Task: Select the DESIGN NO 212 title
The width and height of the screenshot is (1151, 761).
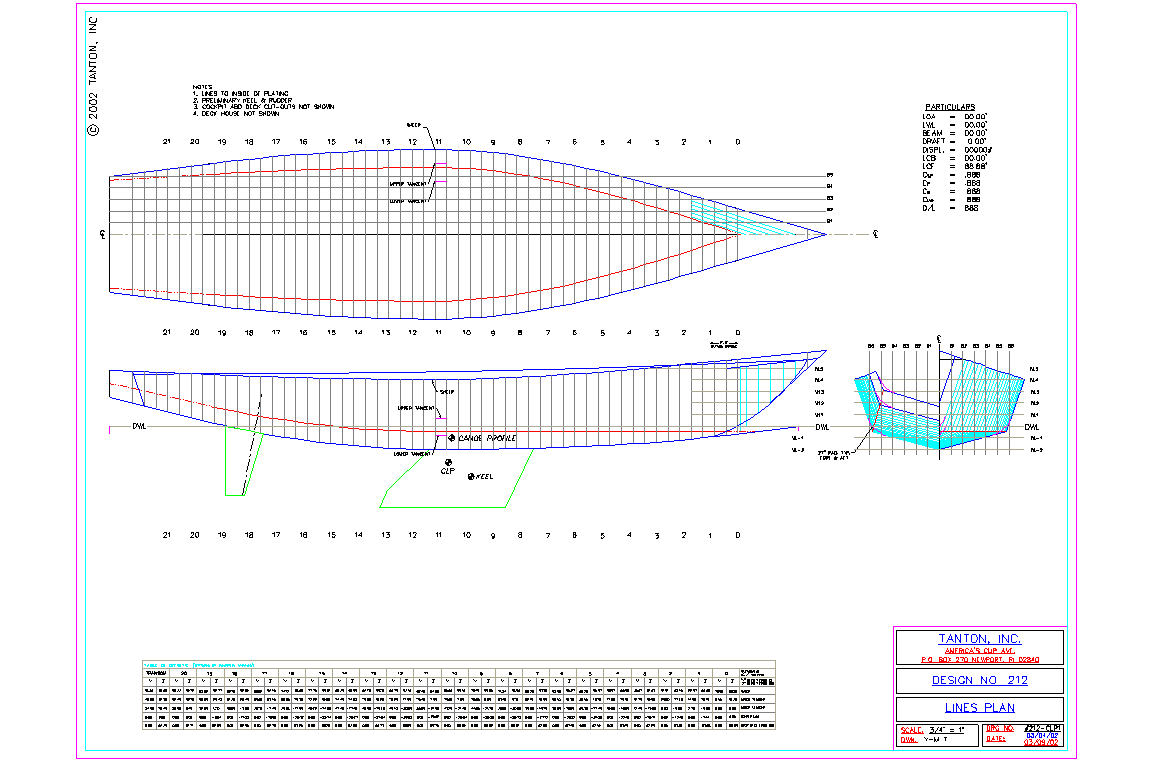Action: tap(979, 680)
